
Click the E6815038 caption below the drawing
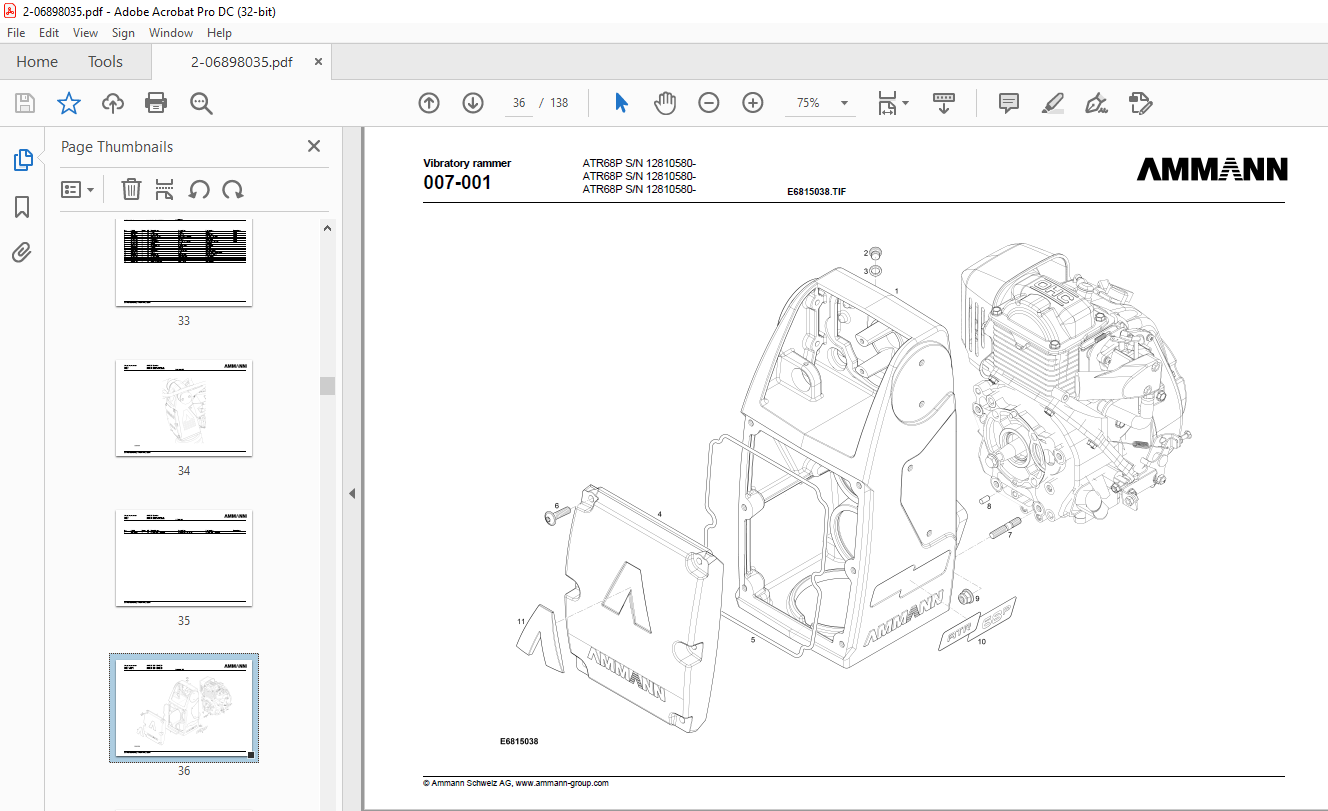pyautogui.click(x=519, y=742)
